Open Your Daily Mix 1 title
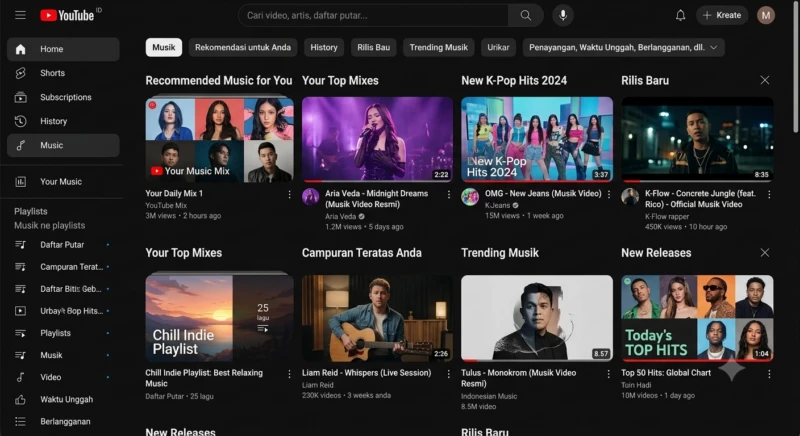This screenshot has width=800, height=436. [x=174, y=193]
